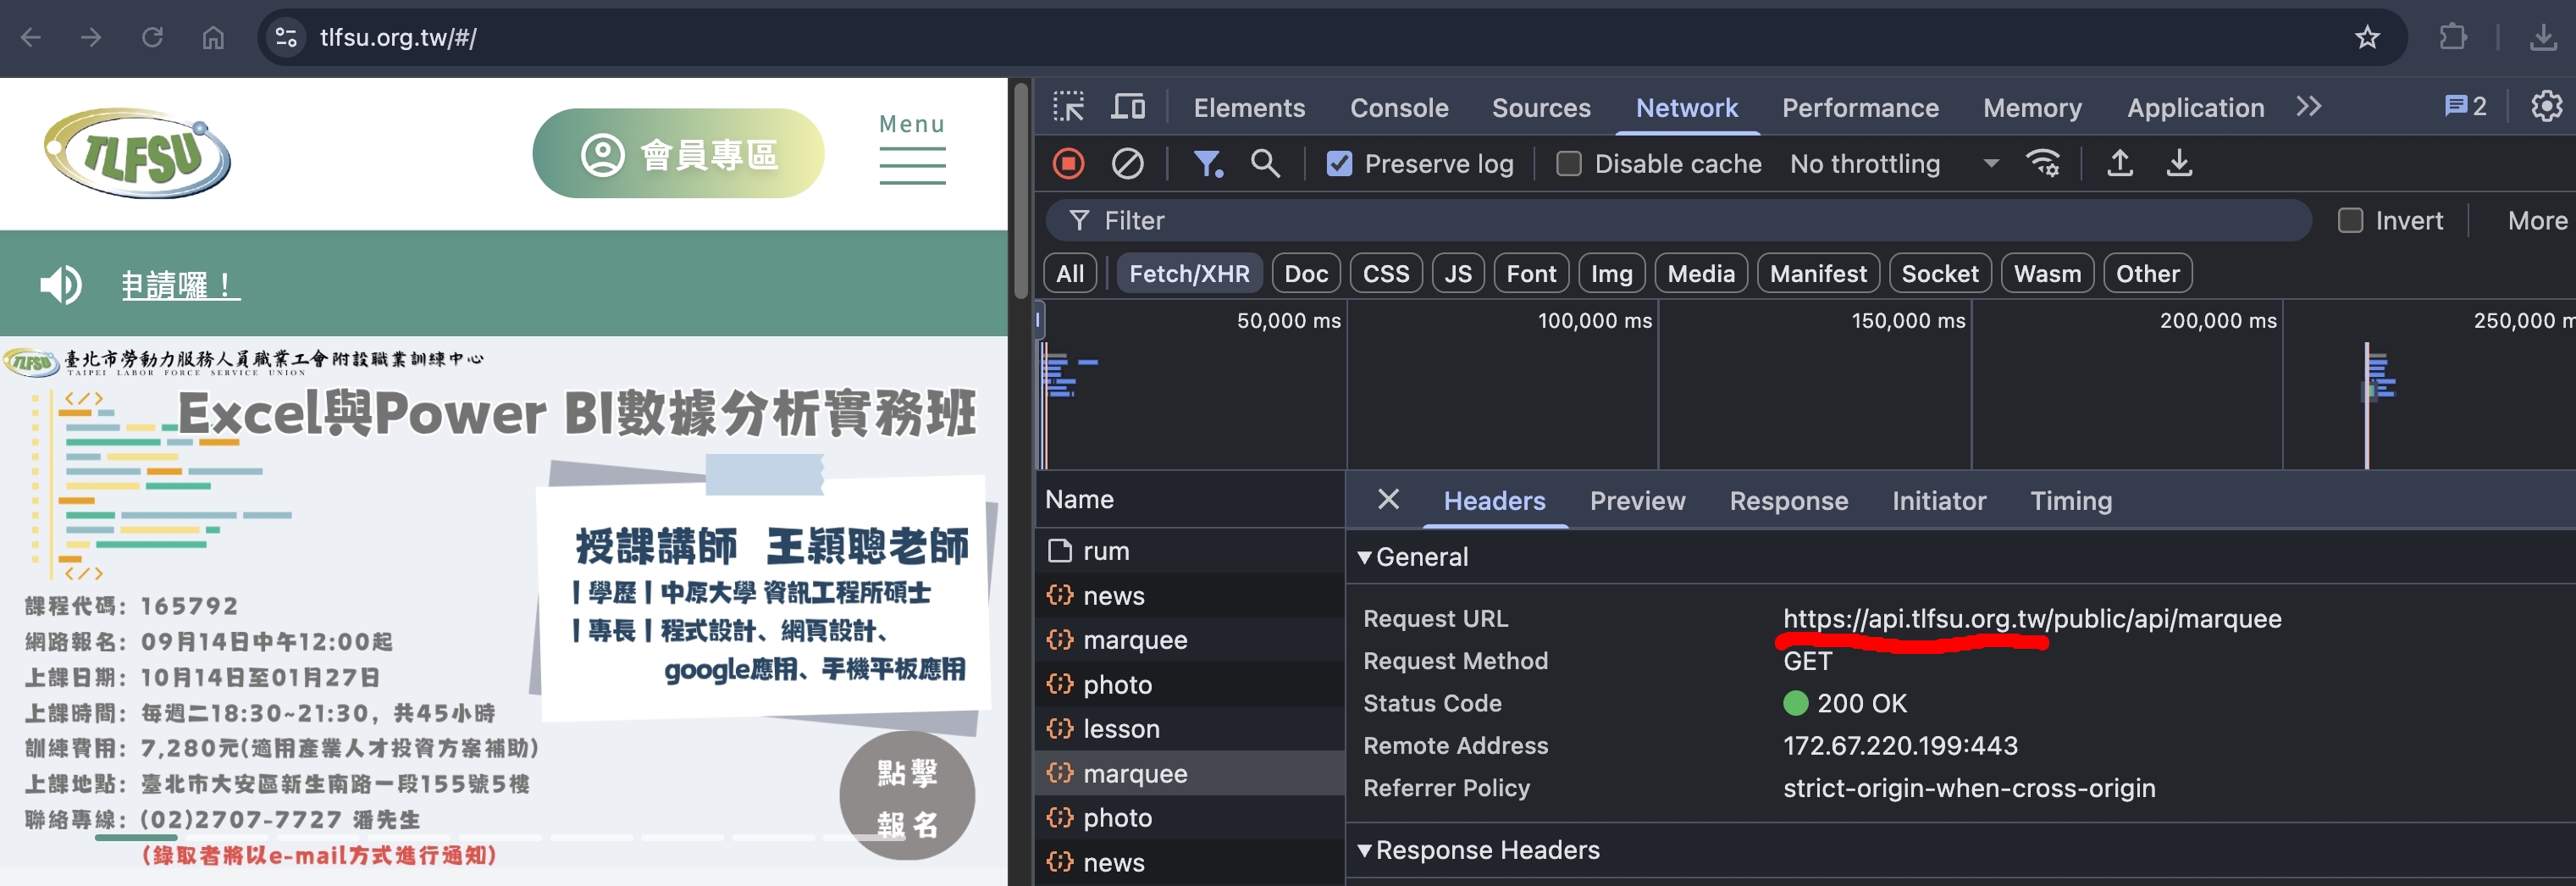2576x886 pixels.
Task: Open the Performance panel
Action: 1860,107
